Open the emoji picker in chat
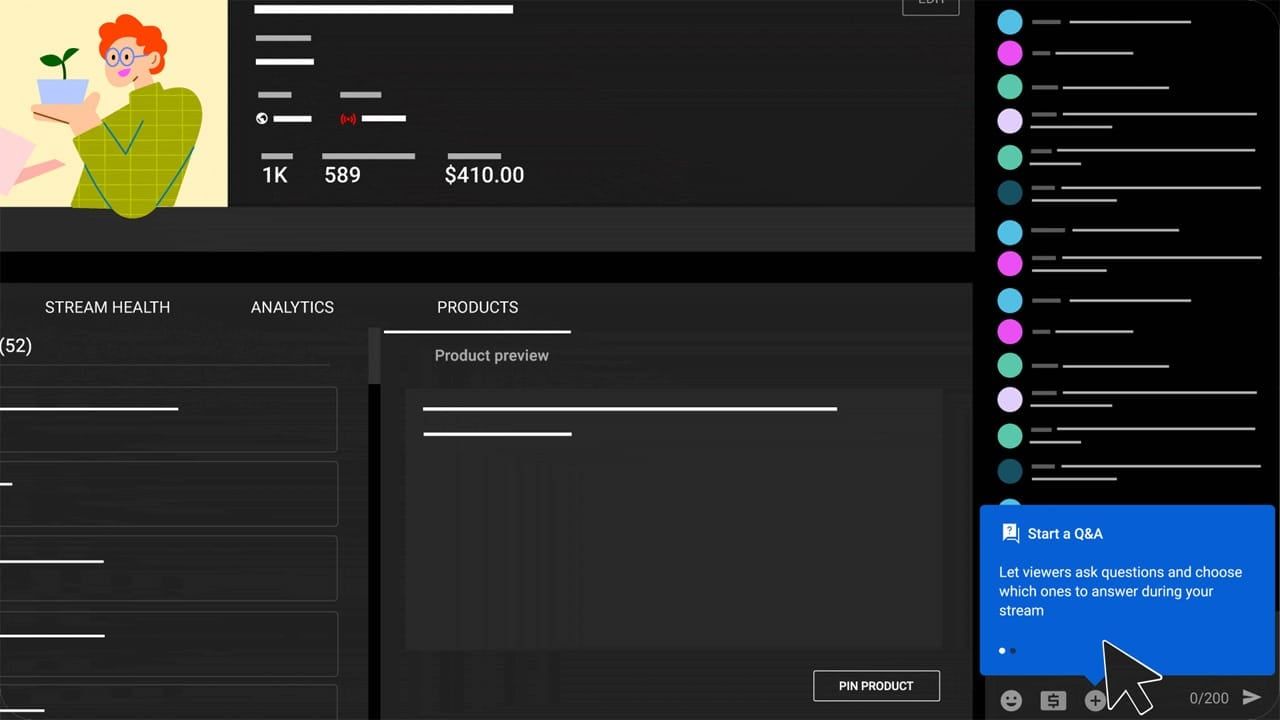The image size is (1280, 720). [1011, 700]
